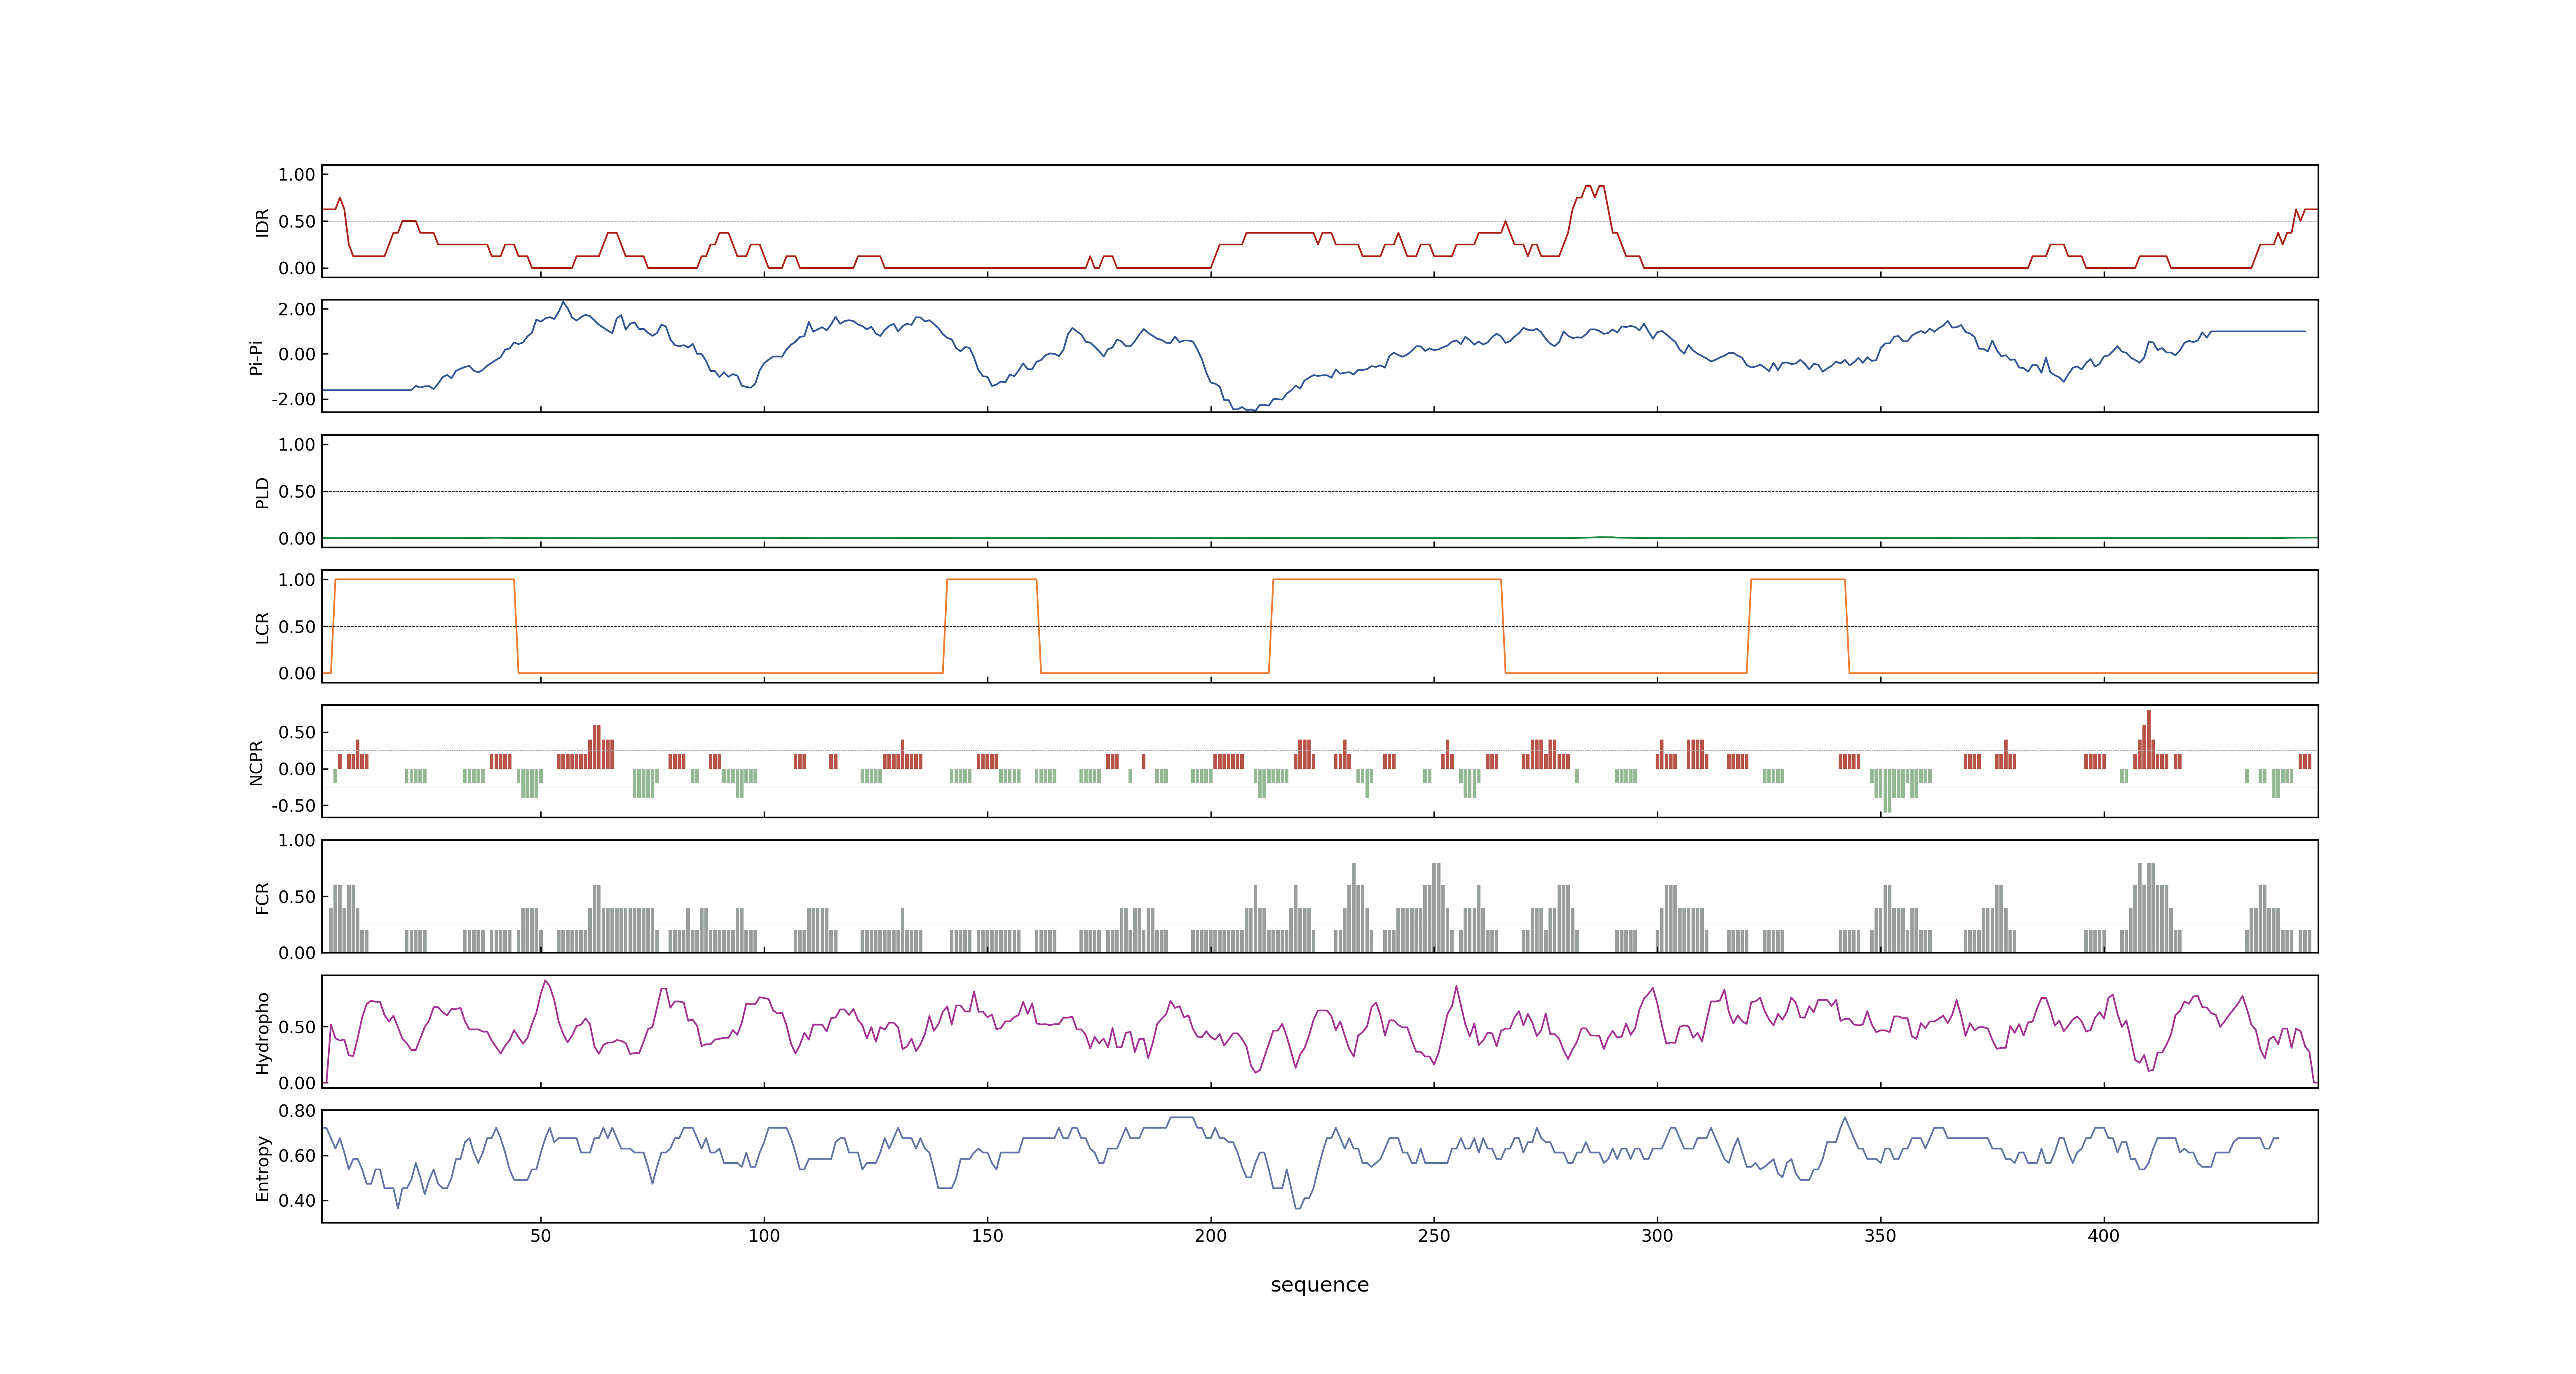Click the 0.00 tick on Hydropho axis
This screenshot has height=1374, width=2576.
[x=297, y=1083]
